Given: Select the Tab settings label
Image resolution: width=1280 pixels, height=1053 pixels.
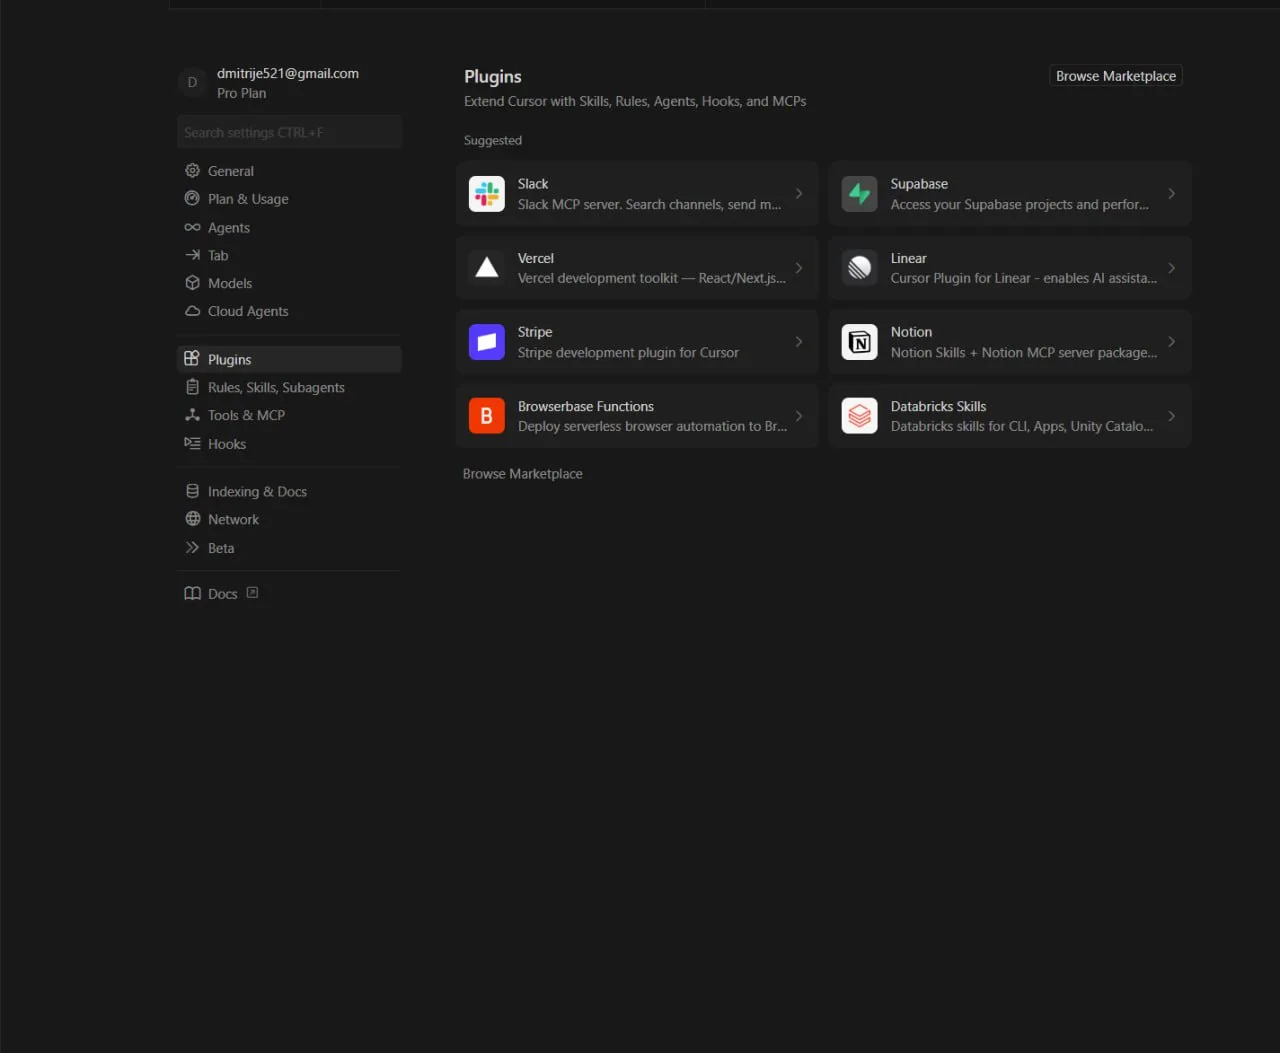Looking at the screenshot, I should click(218, 255).
